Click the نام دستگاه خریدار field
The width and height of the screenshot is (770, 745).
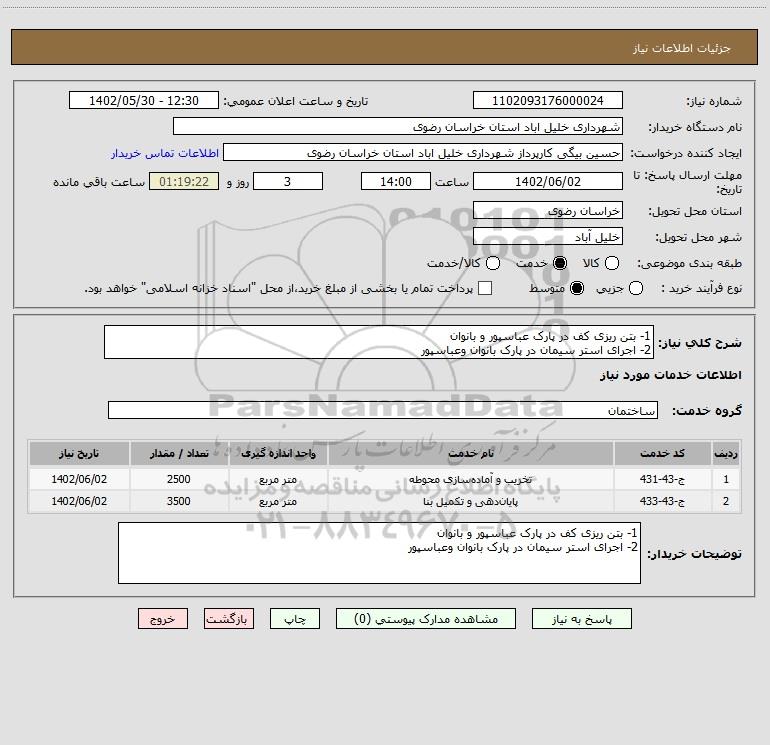click(x=398, y=127)
